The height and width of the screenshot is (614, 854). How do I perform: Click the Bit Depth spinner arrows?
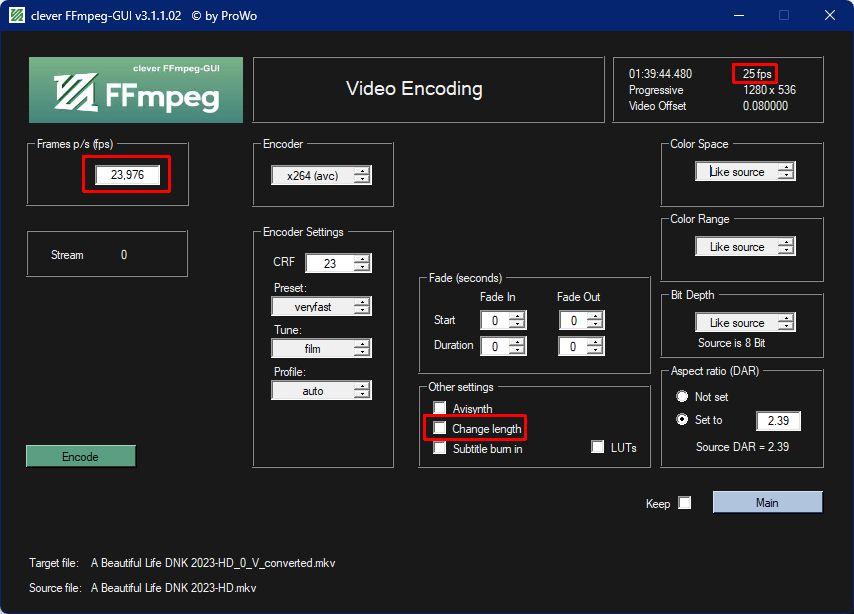[786, 322]
